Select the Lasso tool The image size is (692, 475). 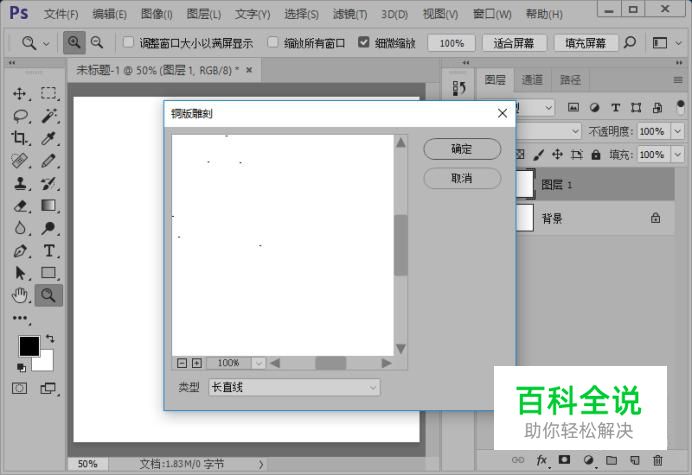(x=20, y=116)
